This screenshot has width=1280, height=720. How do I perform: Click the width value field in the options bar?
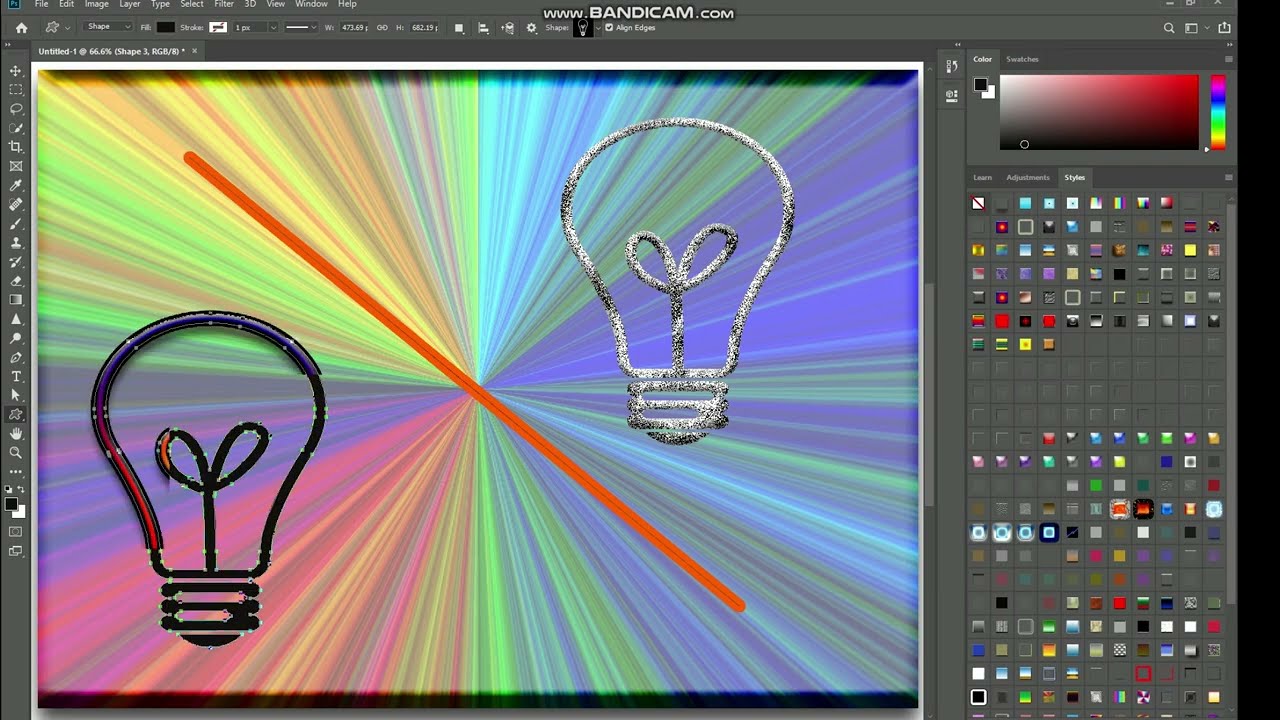(355, 28)
